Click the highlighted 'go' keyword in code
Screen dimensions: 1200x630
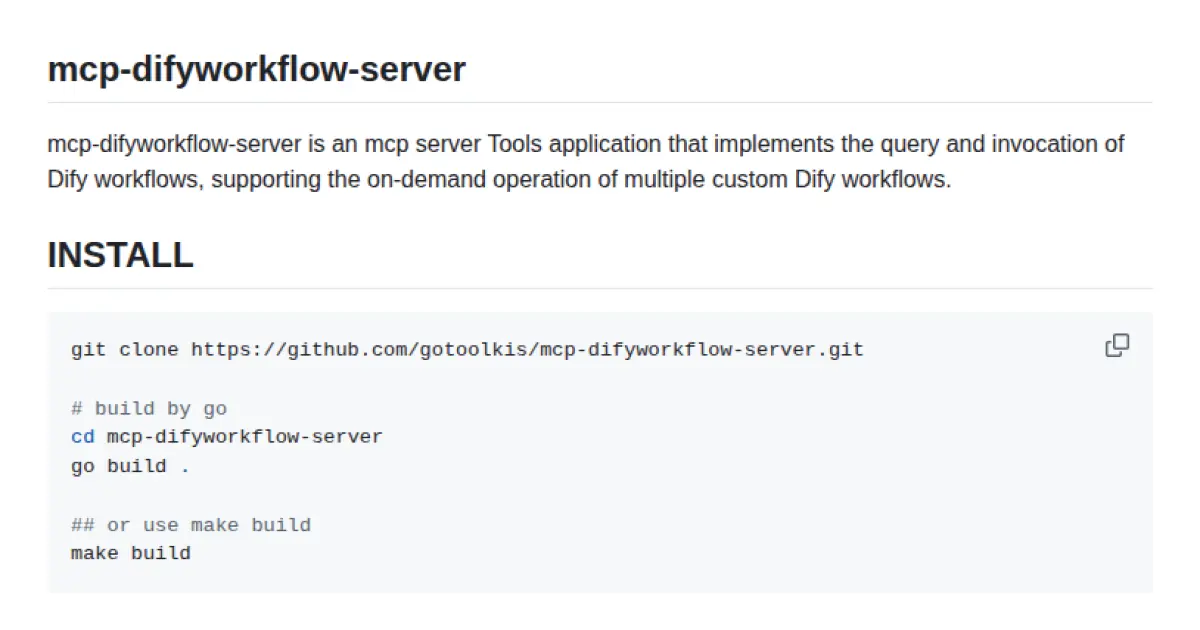[x=81, y=465]
